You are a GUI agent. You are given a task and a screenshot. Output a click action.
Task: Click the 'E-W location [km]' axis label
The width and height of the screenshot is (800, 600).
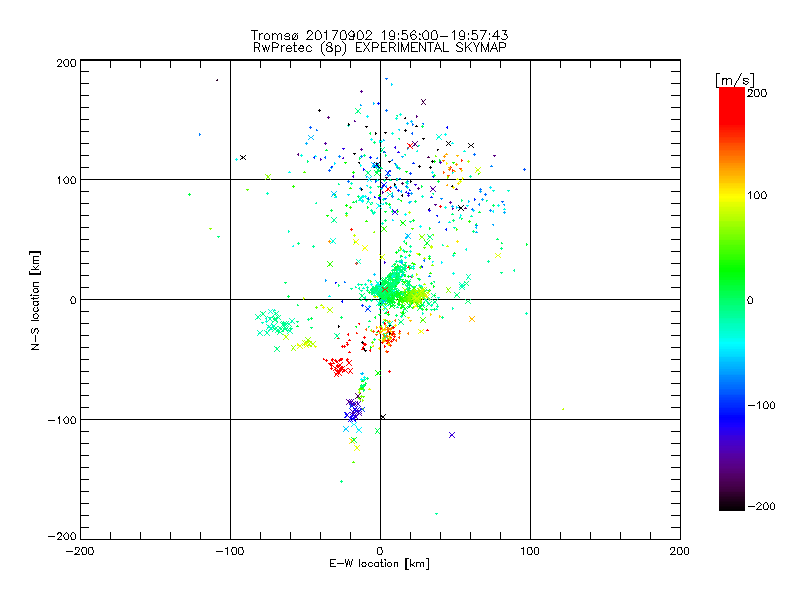coord(379,564)
